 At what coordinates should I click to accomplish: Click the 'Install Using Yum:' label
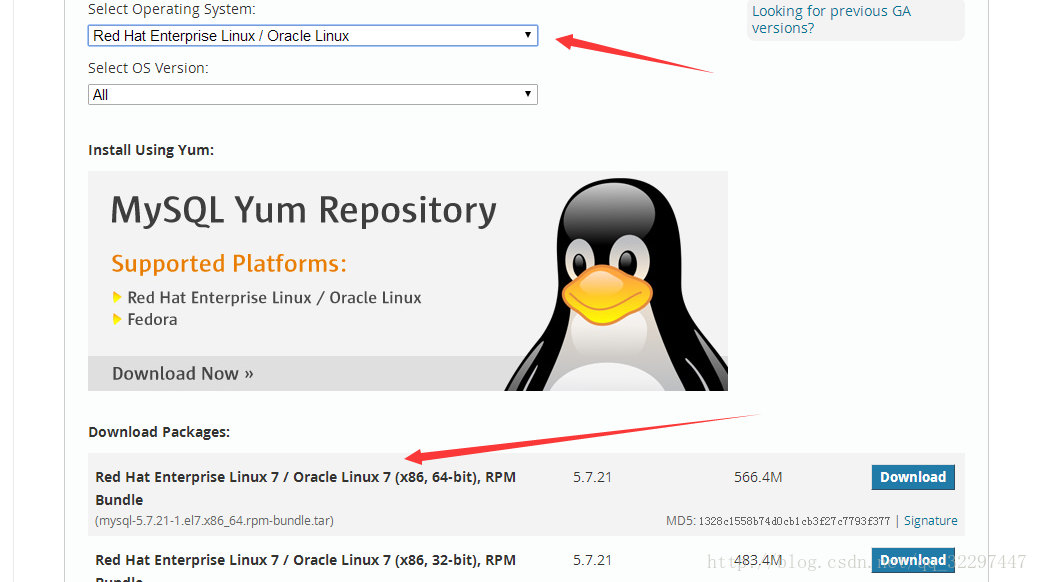tap(151, 150)
